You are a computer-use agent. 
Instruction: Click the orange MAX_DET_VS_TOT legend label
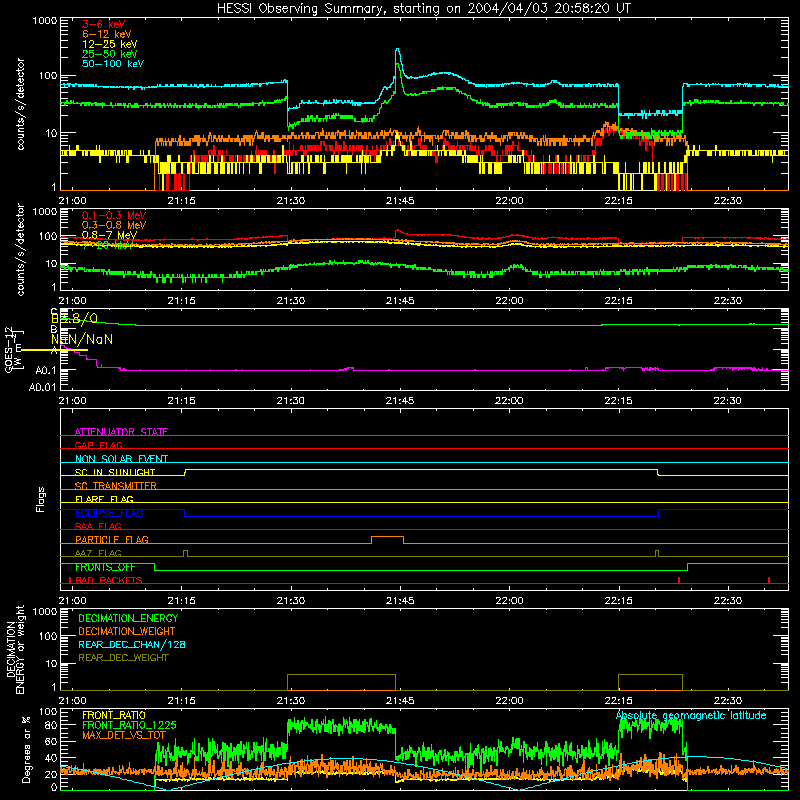[124, 735]
